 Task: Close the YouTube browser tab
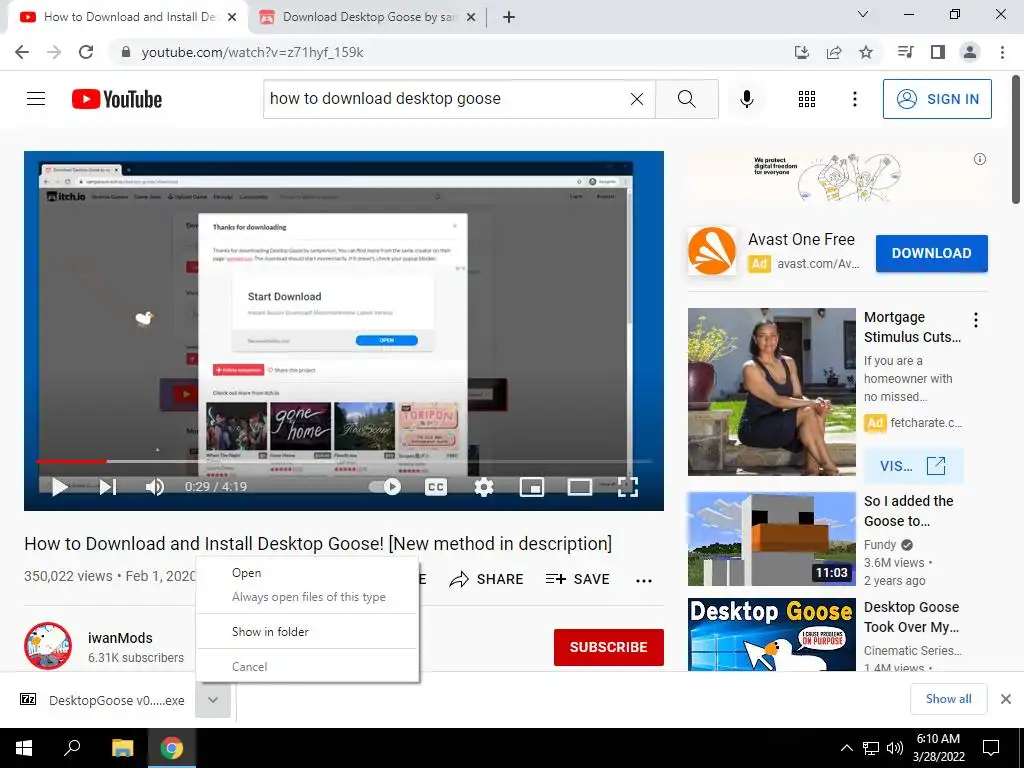pyautogui.click(x=232, y=17)
